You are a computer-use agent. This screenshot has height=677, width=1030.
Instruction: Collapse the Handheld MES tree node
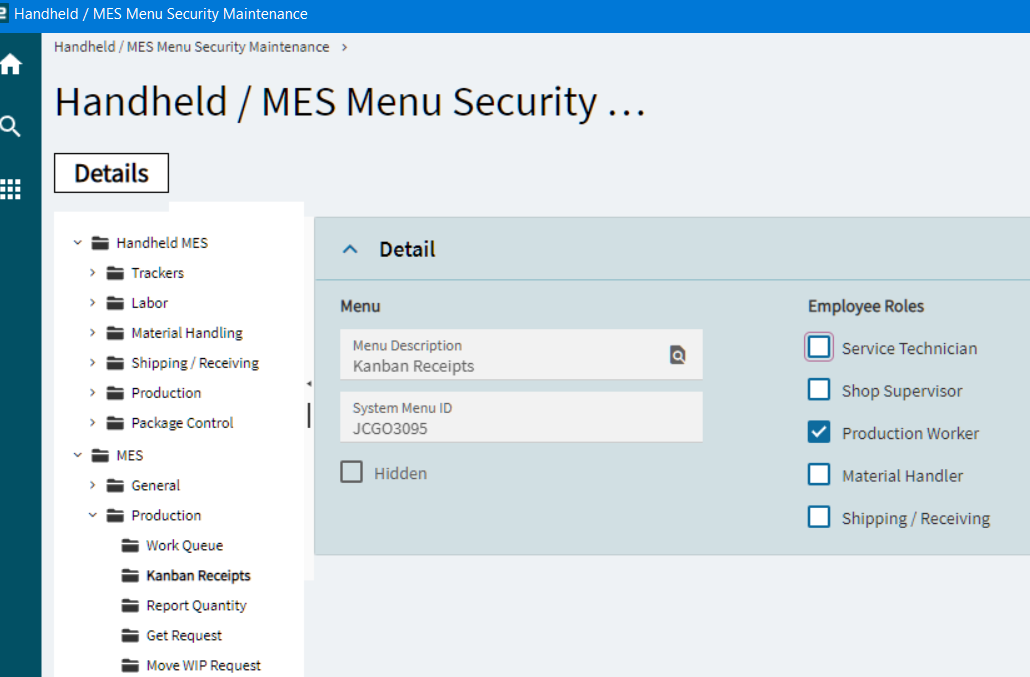pyautogui.click(x=78, y=243)
